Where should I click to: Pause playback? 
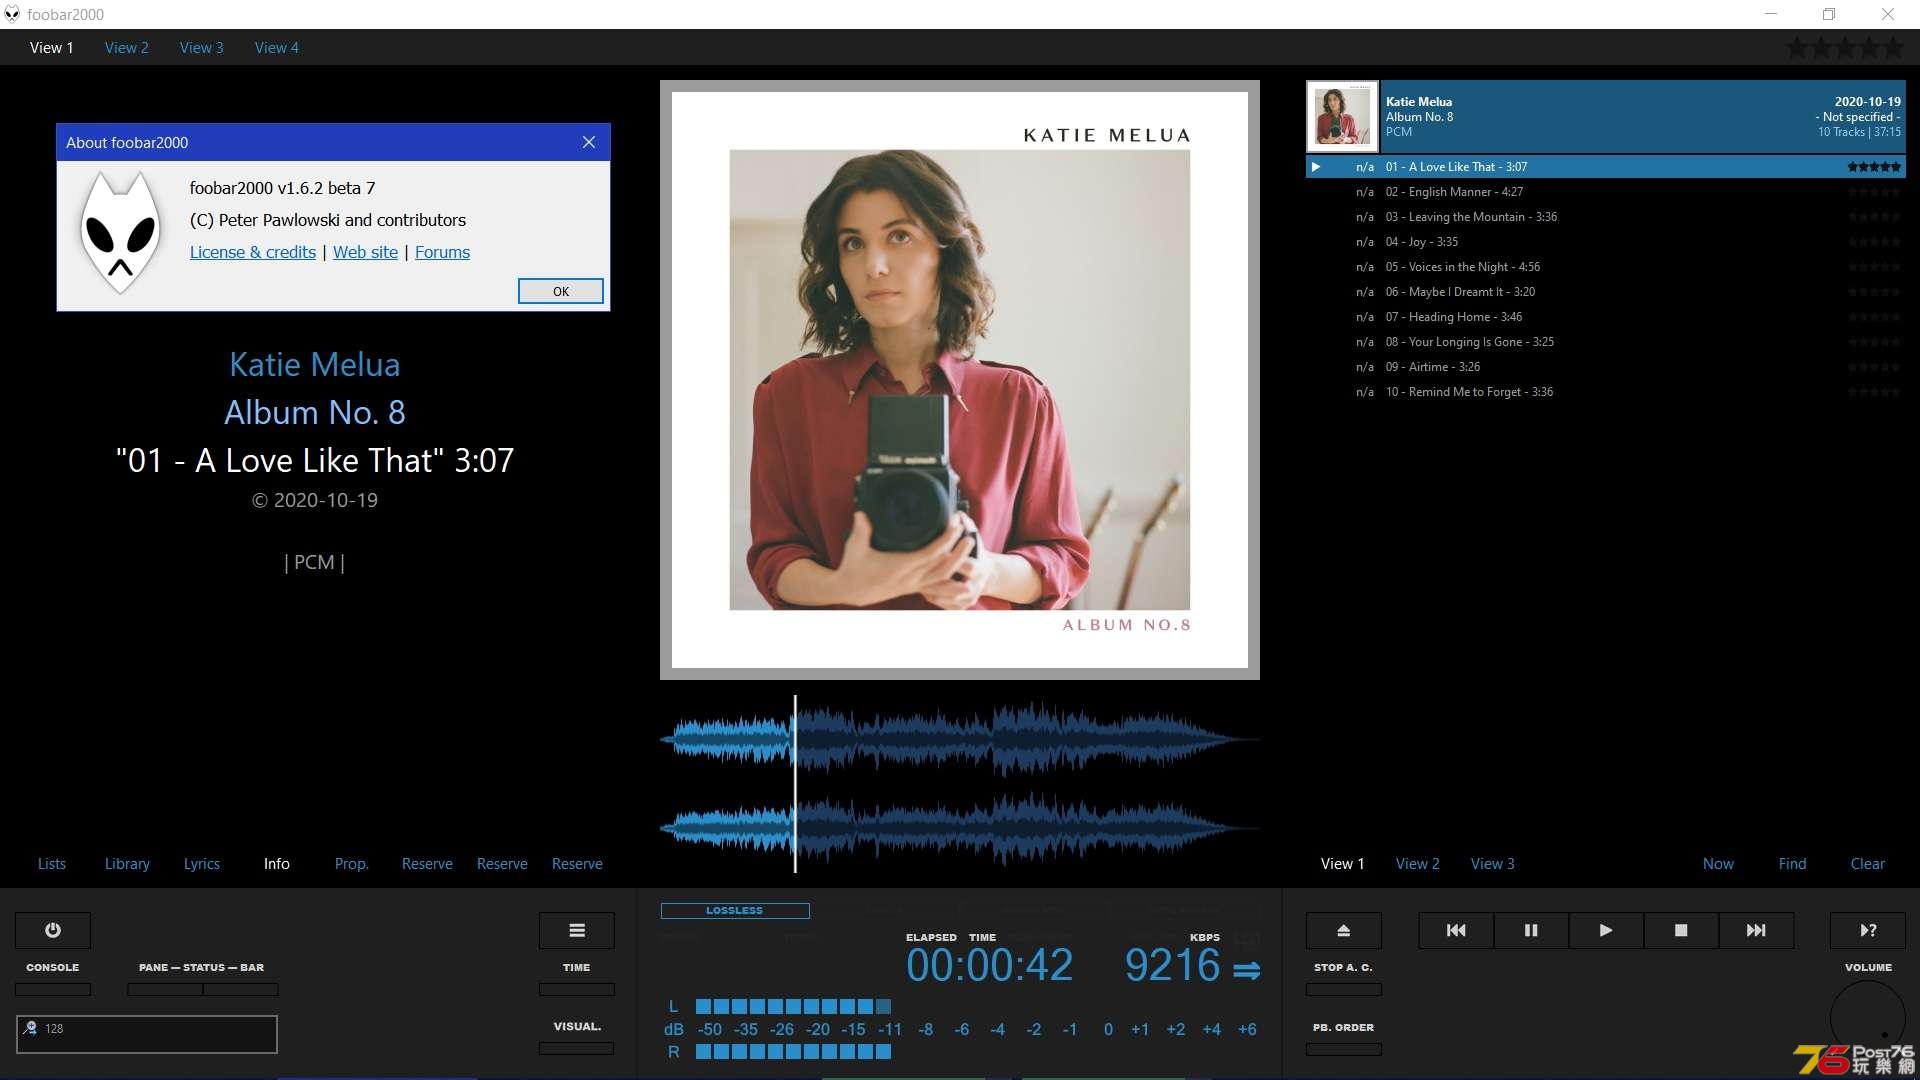(x=1531, y=930)
